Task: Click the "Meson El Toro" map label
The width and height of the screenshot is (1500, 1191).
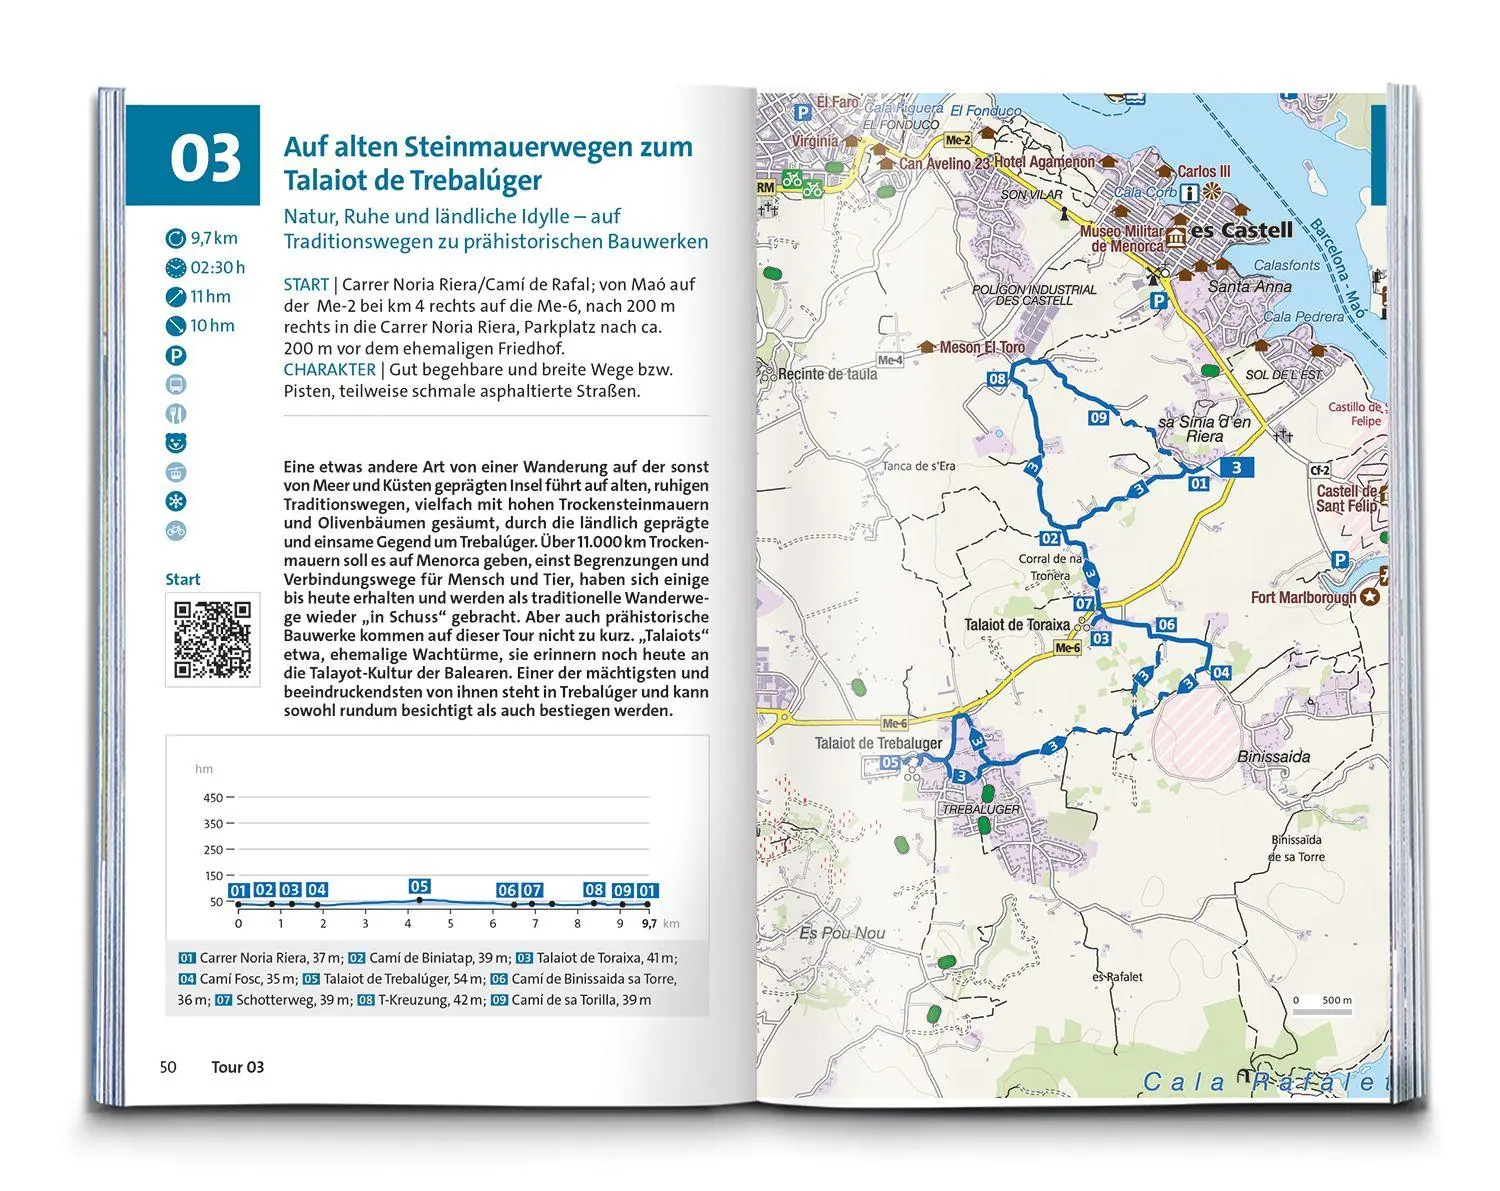Action: click(x=983, y=347)
